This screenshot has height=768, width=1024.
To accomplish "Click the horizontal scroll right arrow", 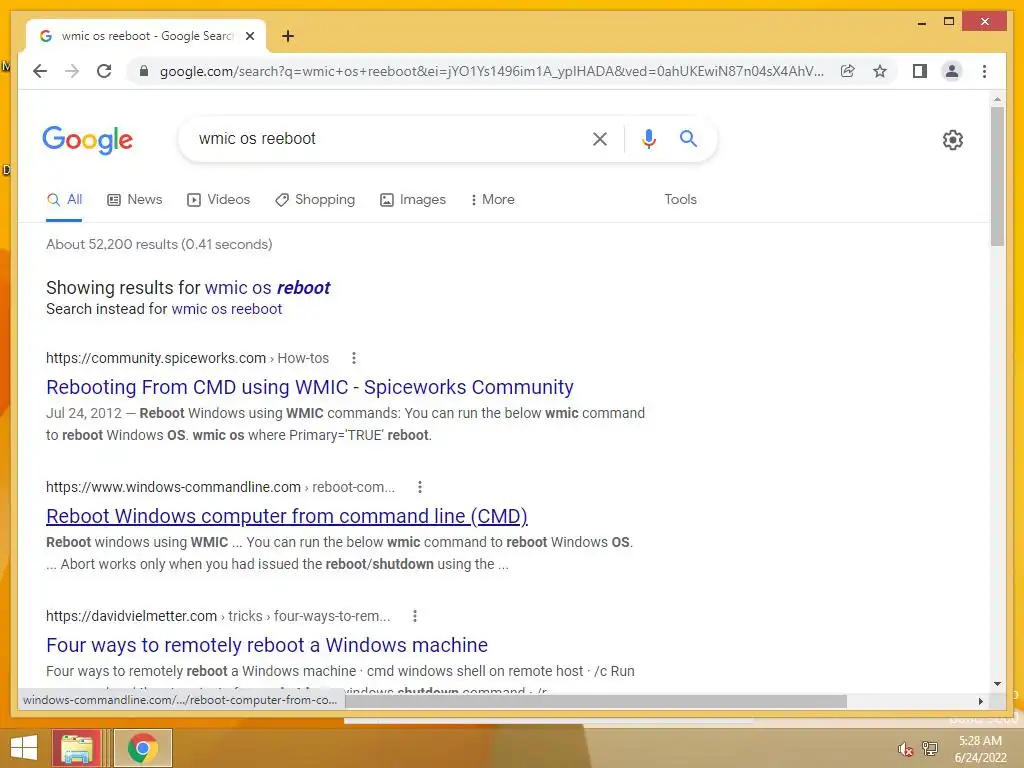I will pyautogui.click(x=980, y=701).
